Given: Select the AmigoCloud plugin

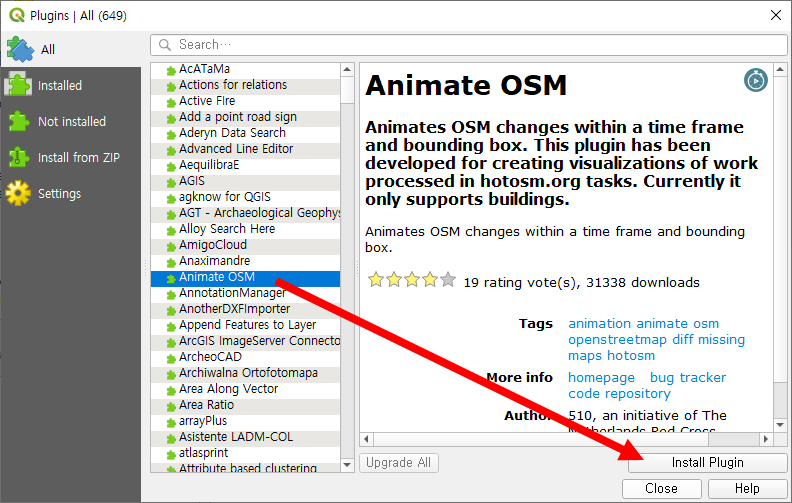Looking at the screenshot, I should pos(245,245).
